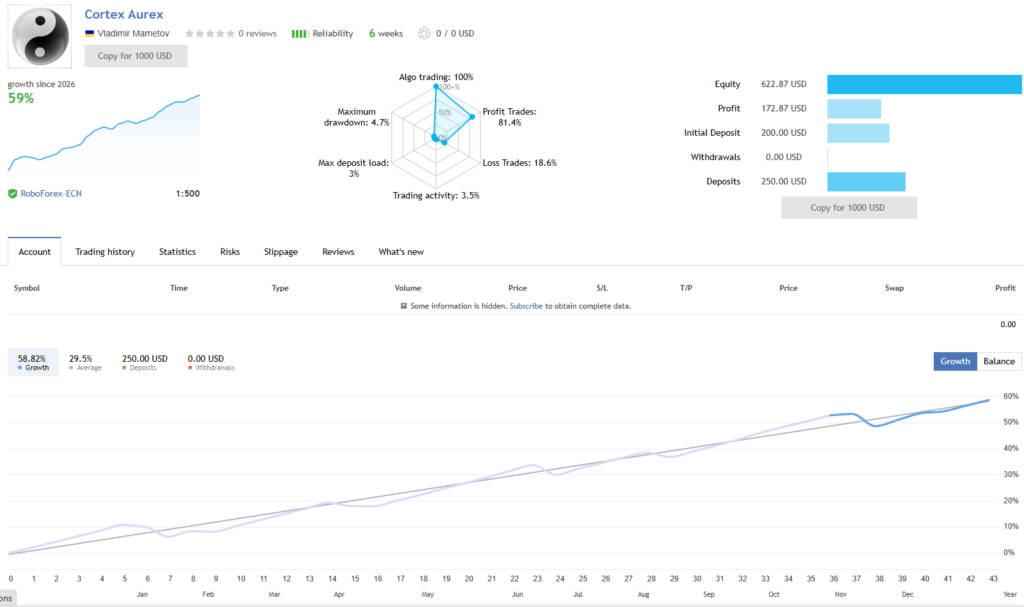Click Subscribe link for complete data
The height and width of the screenshot is (607, 1024).
[526, 306]
